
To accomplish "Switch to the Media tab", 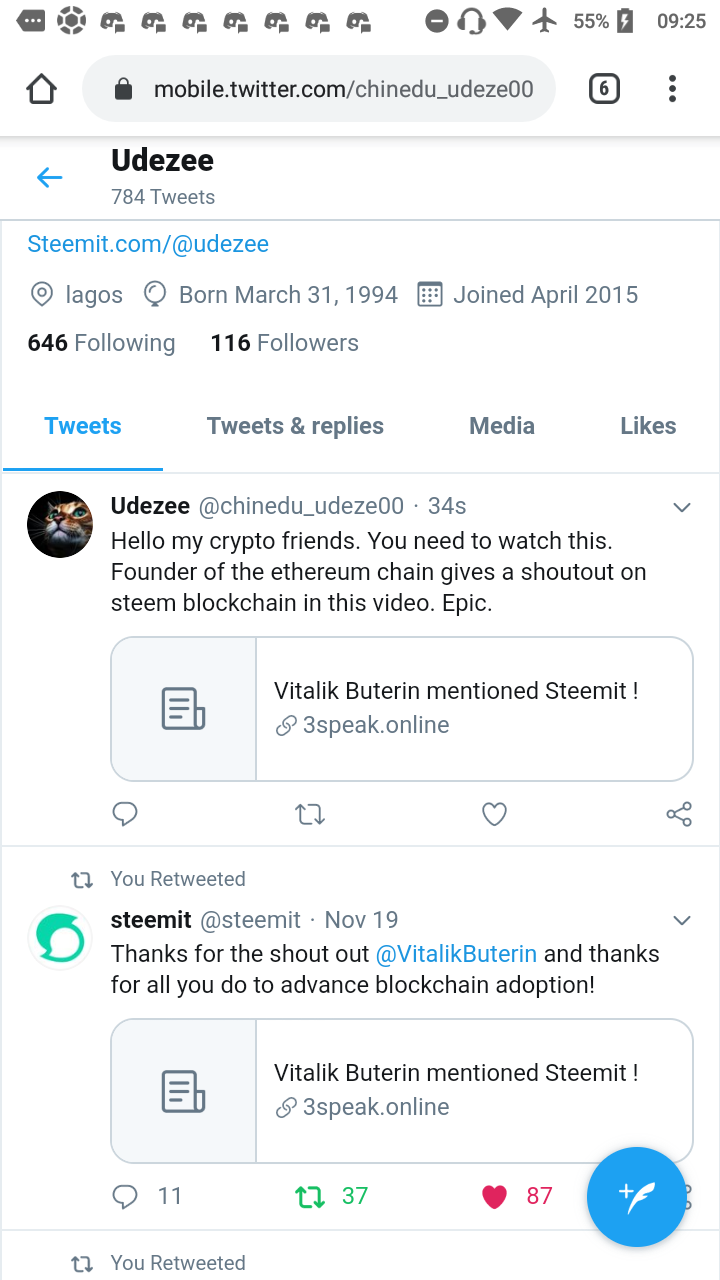I will [x=502, y=426].
